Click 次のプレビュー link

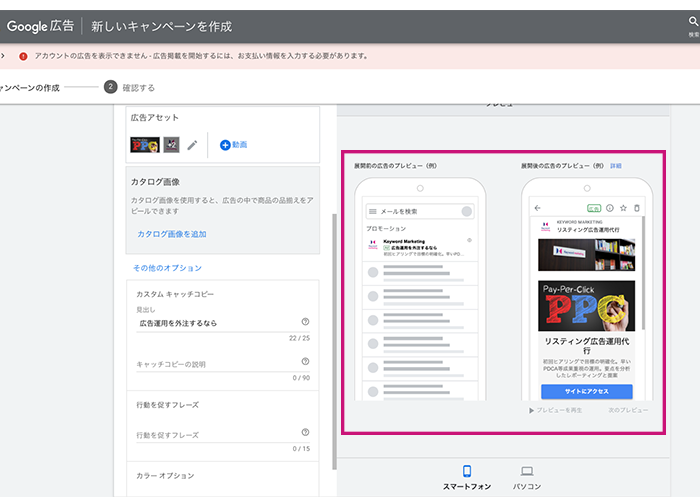point(628,410)
